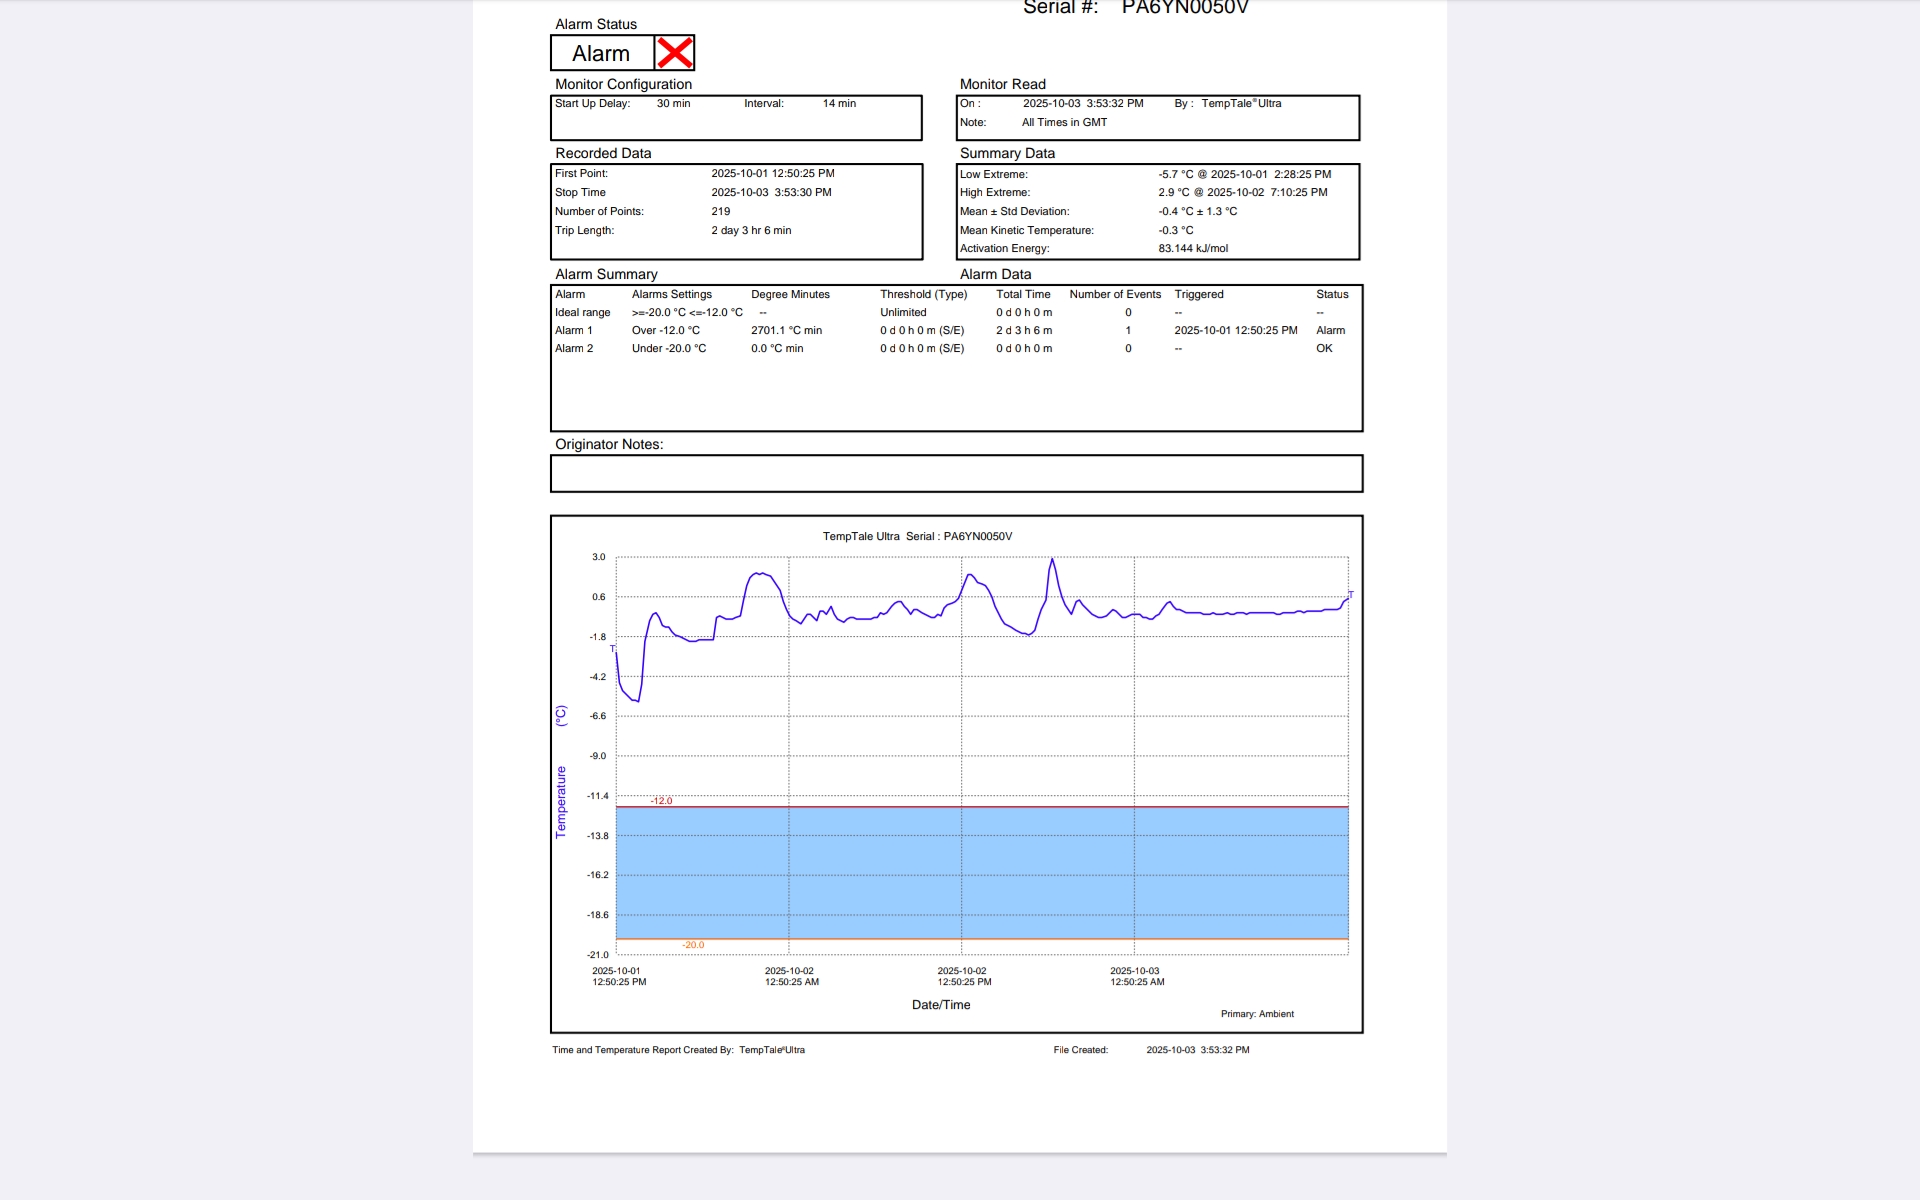Screen dimensions: 1920x1200
Task: Click the red X alarm status icon
Action: tap(675, 53)
